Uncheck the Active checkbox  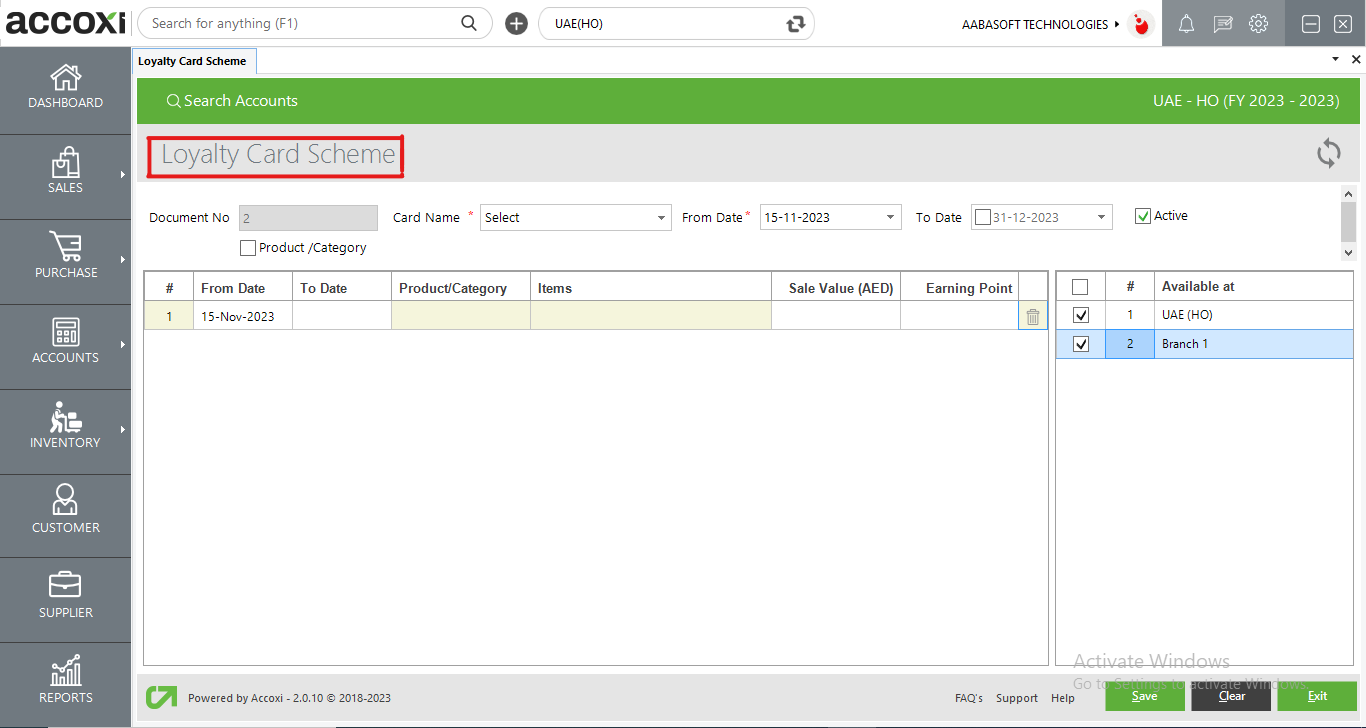pyautogui.click(x=1143, y=216)
